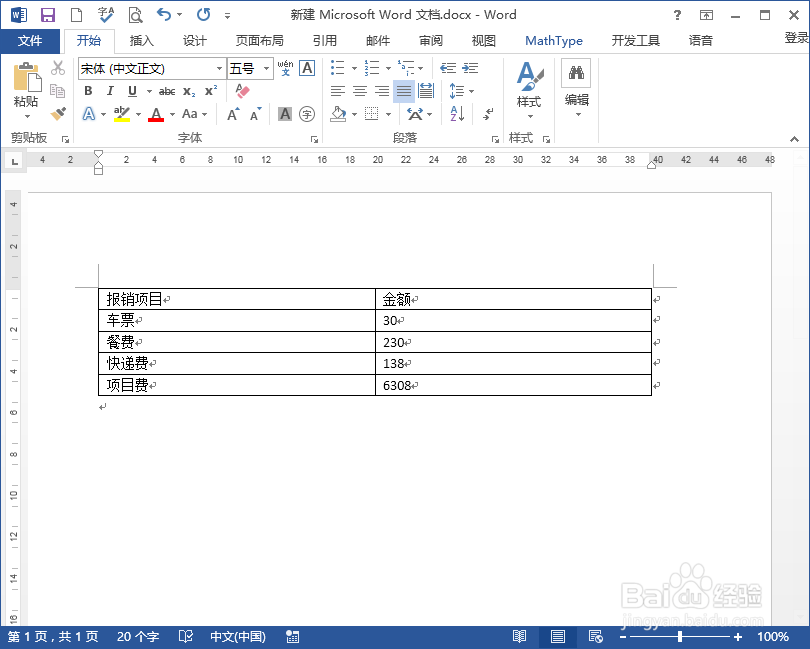Viewport: 810px width, 649px height.
Task: Toggle Bold formatting
Action: (x=88, y=91)
